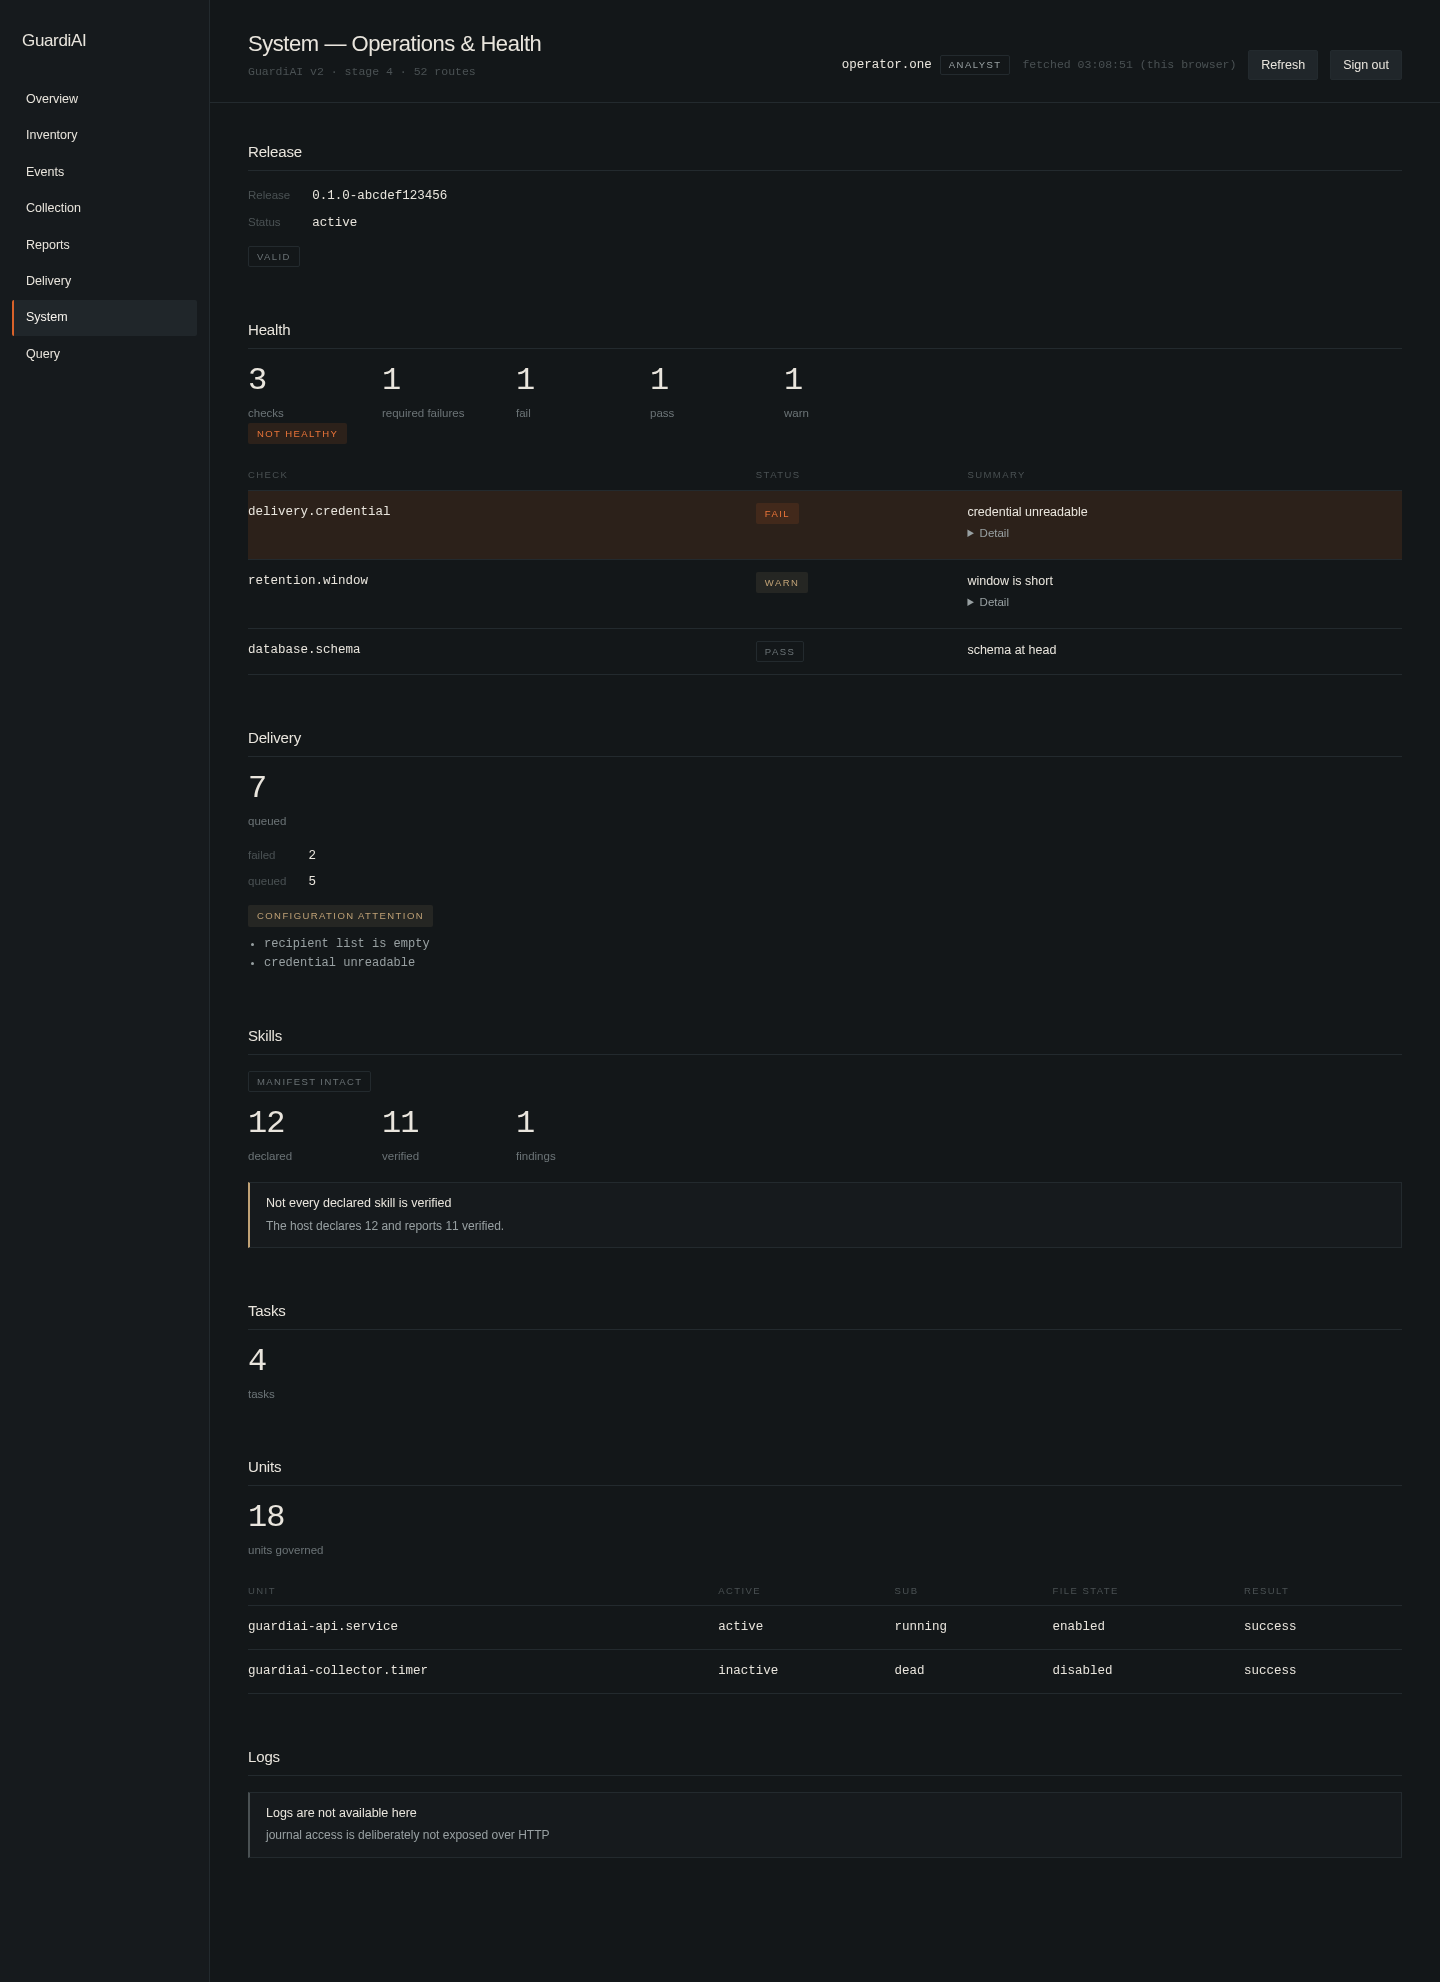Click the Refresh button
1440x1982 pixels.
(x=1282, y=65)
